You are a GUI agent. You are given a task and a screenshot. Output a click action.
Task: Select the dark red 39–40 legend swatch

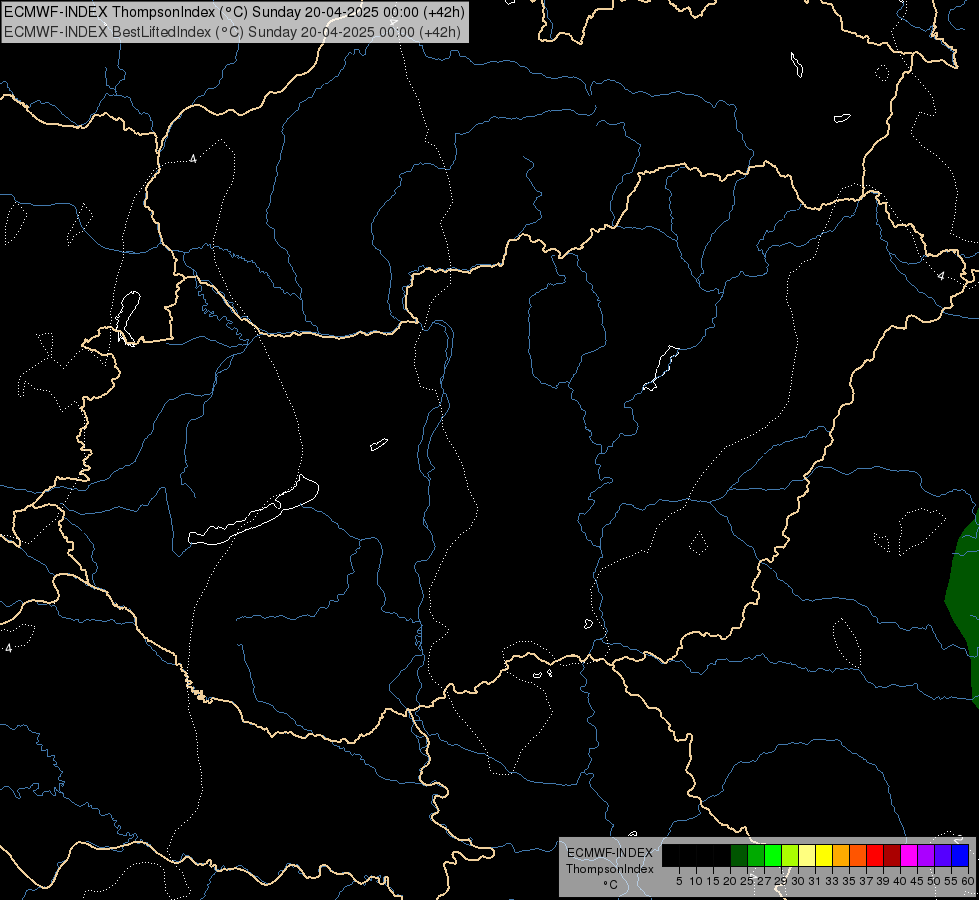tap(892, 856)
